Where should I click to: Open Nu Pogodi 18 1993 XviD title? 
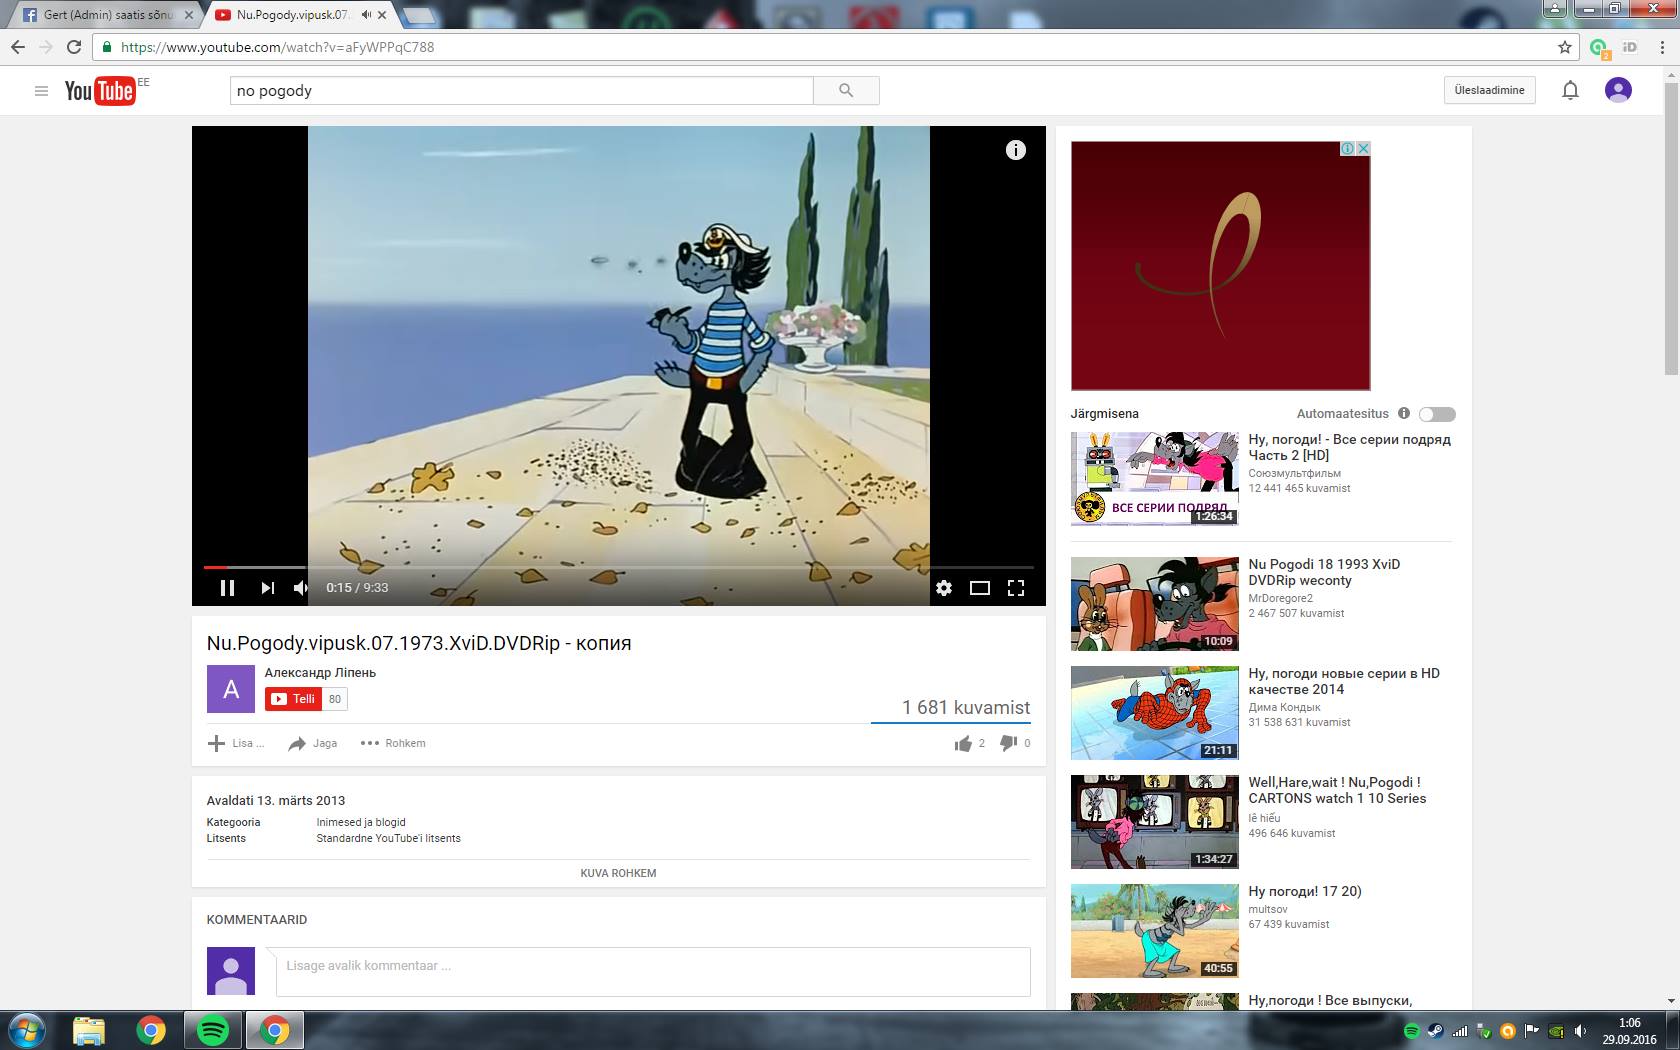pos(1323,572)
